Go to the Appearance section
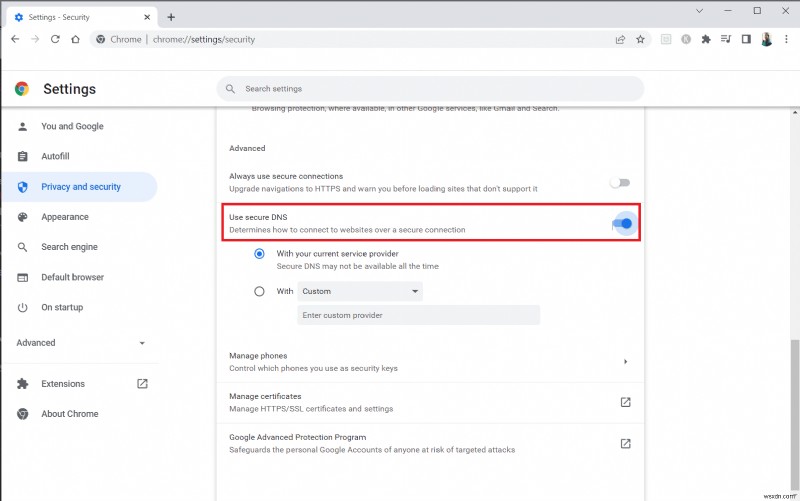This screenshot has height=501, width=800. click(65, 217)
